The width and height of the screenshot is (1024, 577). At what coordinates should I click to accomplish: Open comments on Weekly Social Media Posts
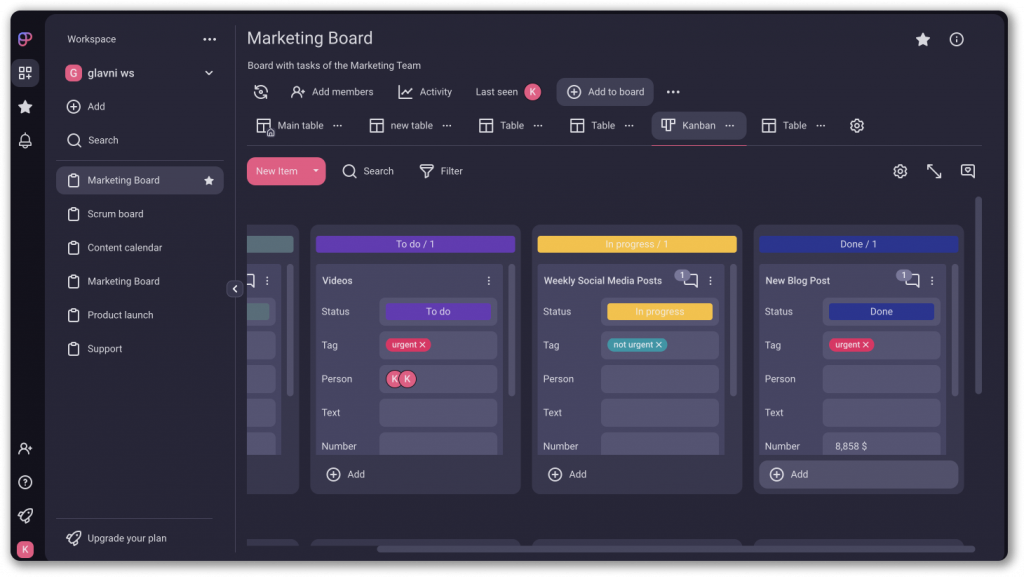point(689,281)
